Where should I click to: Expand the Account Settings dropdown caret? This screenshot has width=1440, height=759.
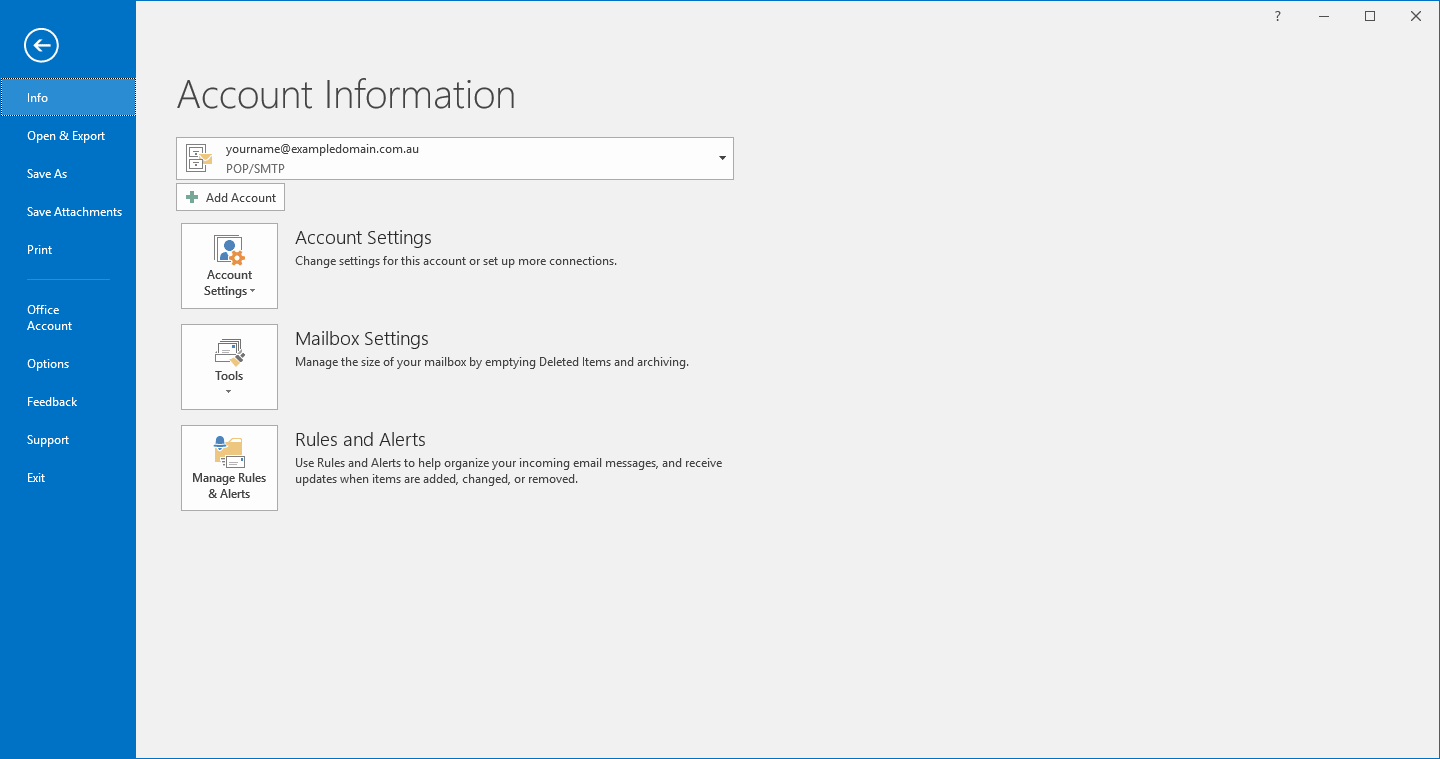coord(252,292)
